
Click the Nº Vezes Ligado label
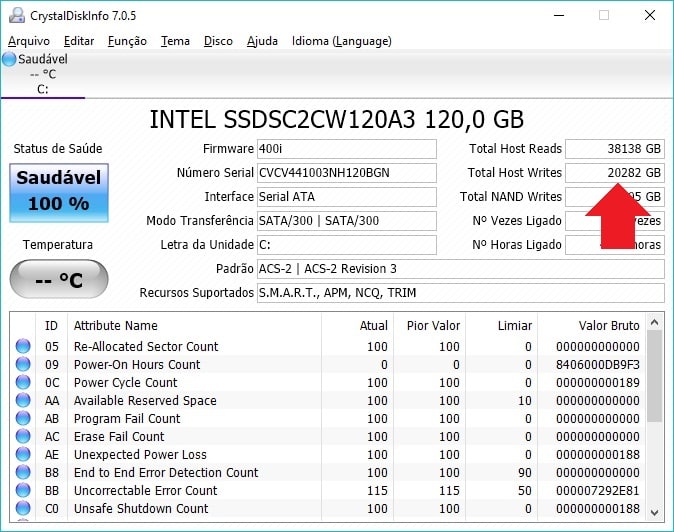click(517, 221)
